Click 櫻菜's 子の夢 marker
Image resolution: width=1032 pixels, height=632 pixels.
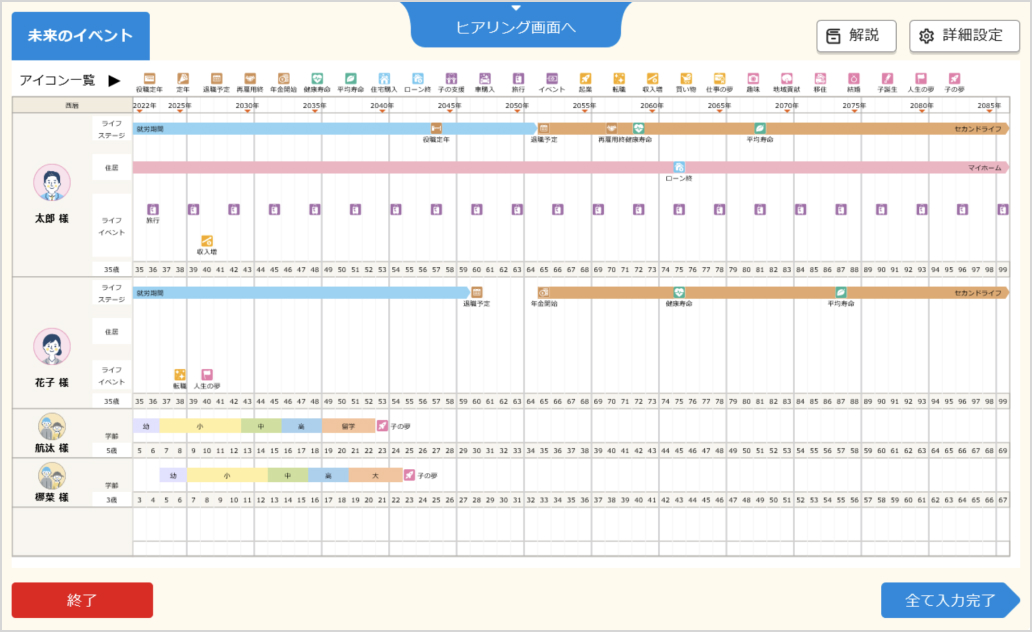[x=409, y=475]
